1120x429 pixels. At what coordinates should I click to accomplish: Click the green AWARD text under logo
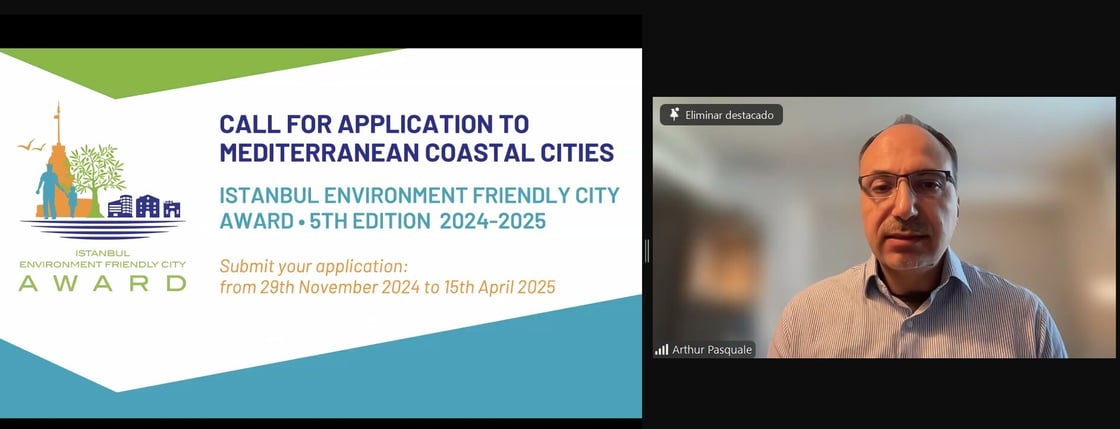102,283
